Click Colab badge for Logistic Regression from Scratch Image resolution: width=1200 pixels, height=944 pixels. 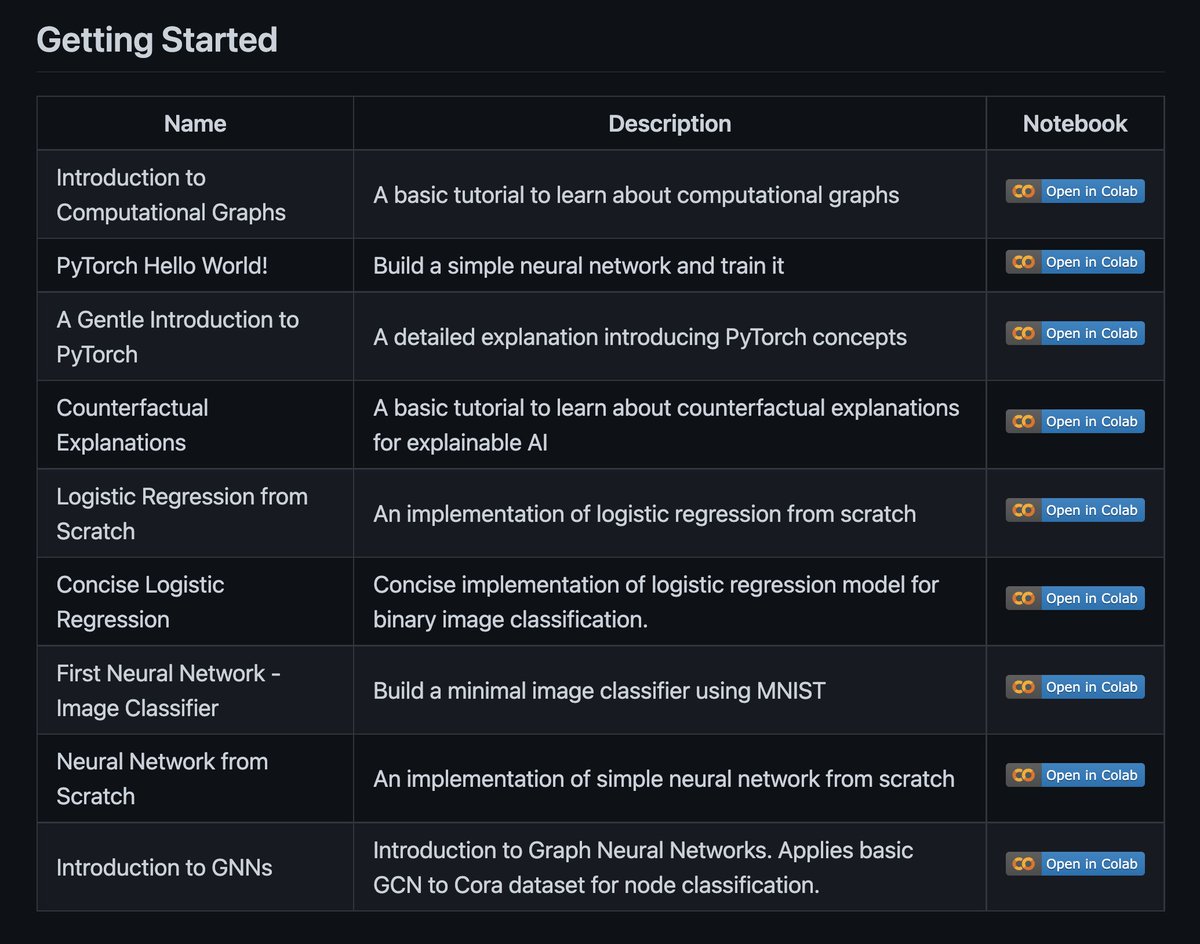1075,510
